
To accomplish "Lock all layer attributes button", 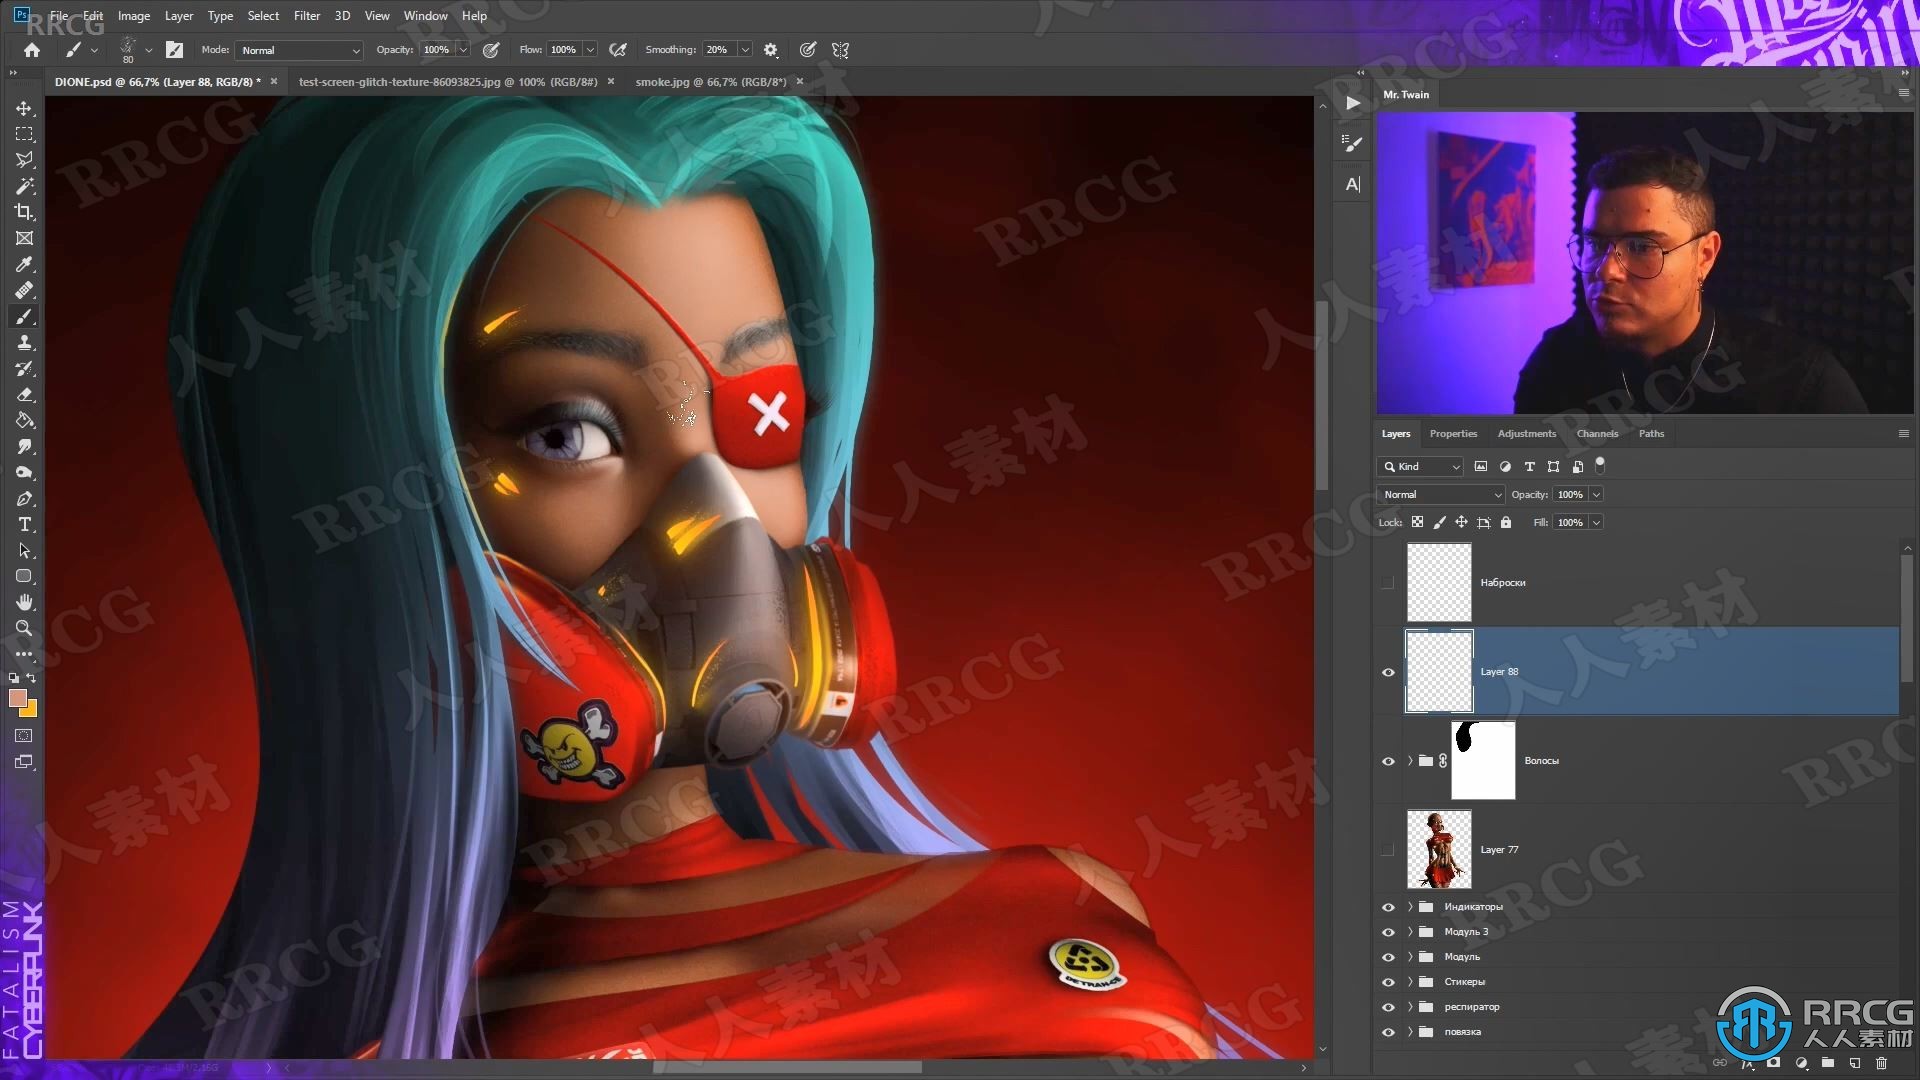I will click(x=1506, y=523).
